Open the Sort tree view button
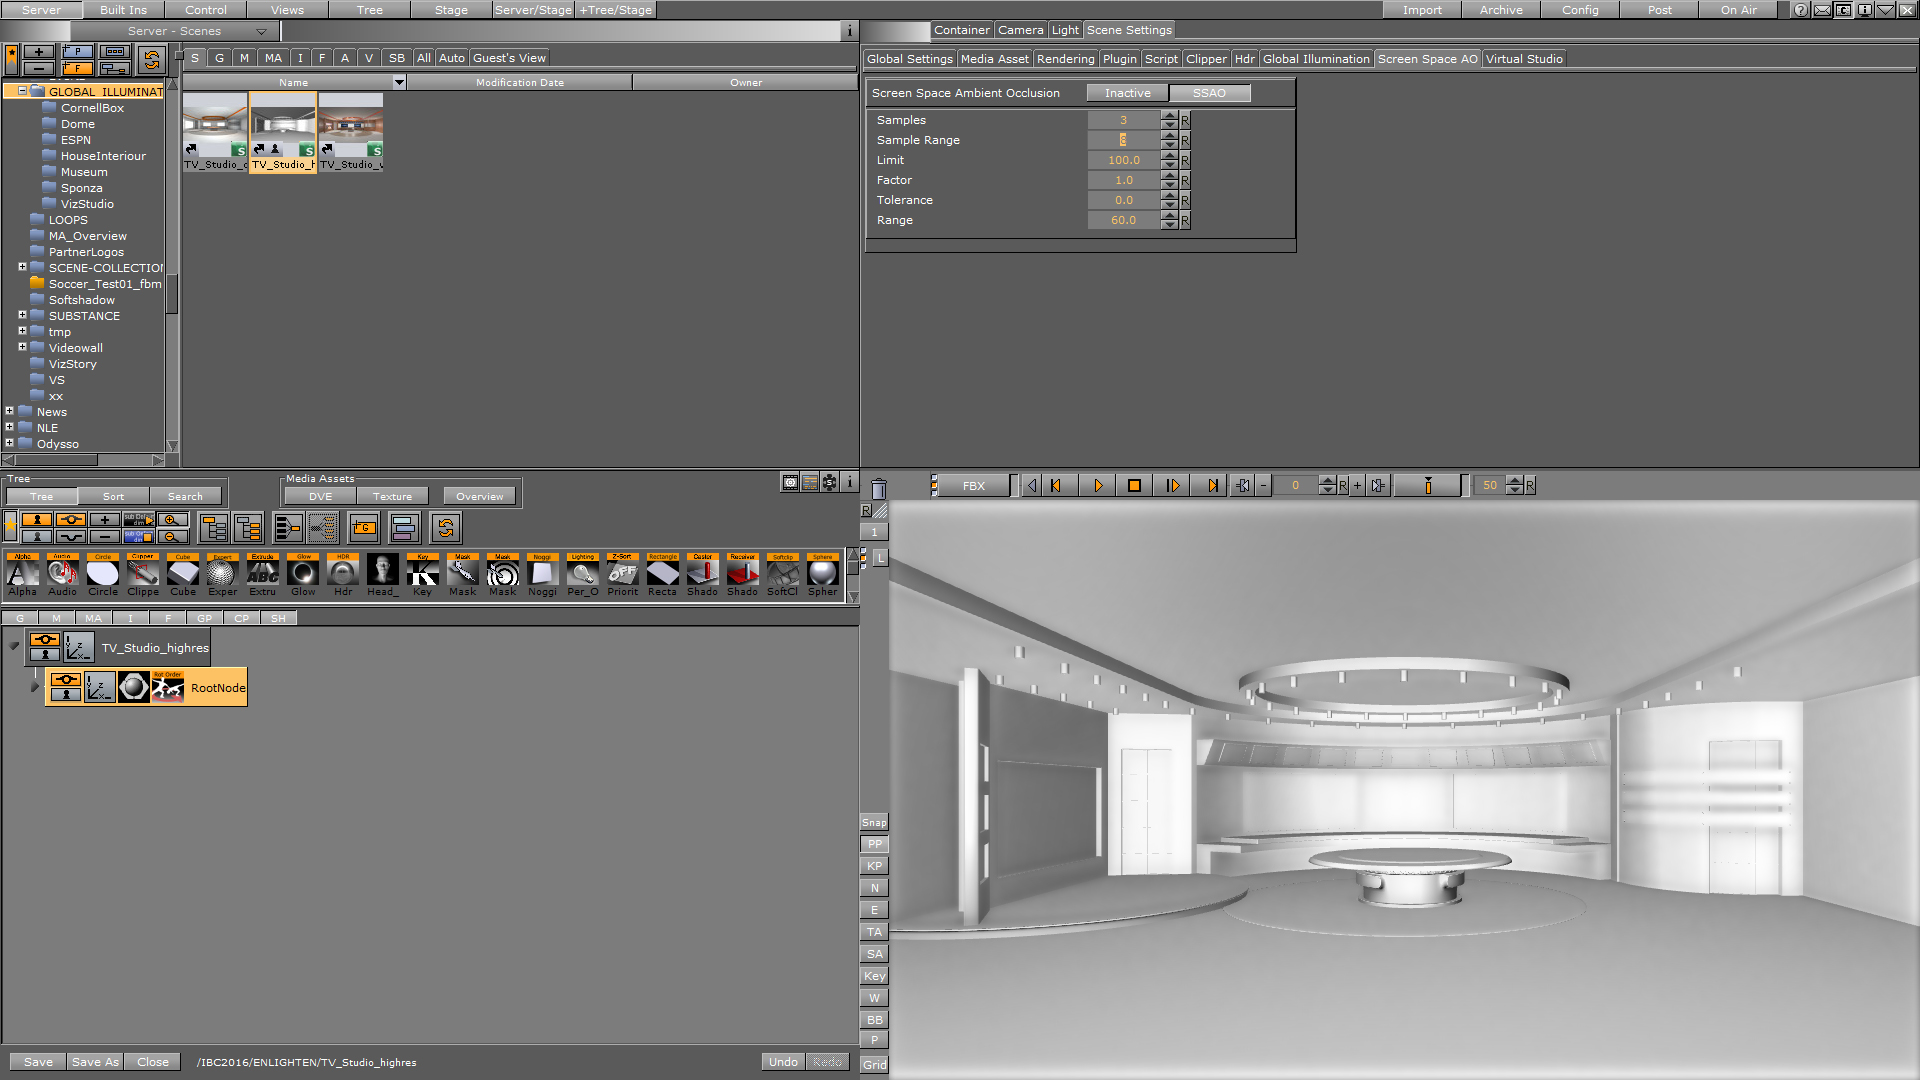1920x1080 pixels. coord(113,496)
